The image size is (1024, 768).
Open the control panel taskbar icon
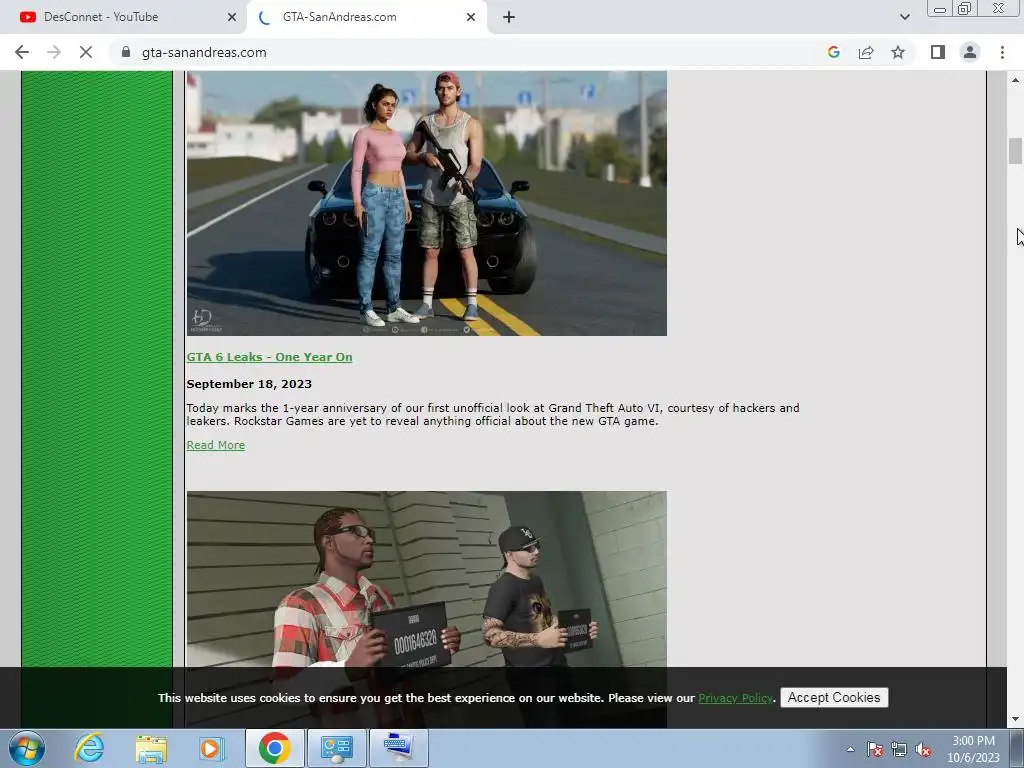coord(336,748)
